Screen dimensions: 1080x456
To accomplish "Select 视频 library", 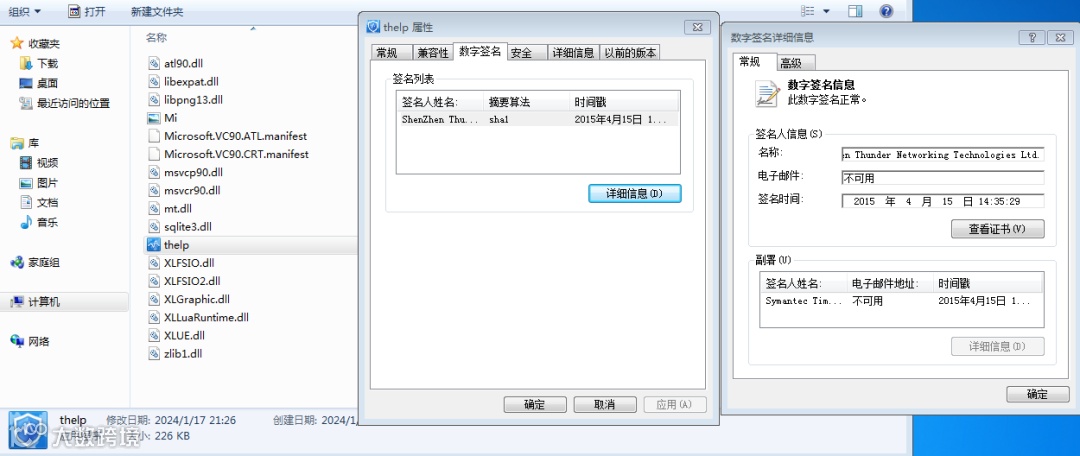I will tap(39, 163).
